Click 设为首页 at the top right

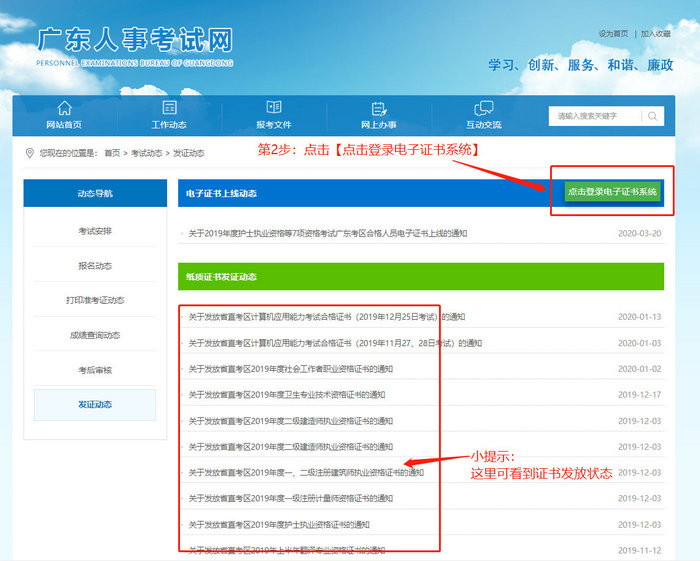tap(613, 33)
